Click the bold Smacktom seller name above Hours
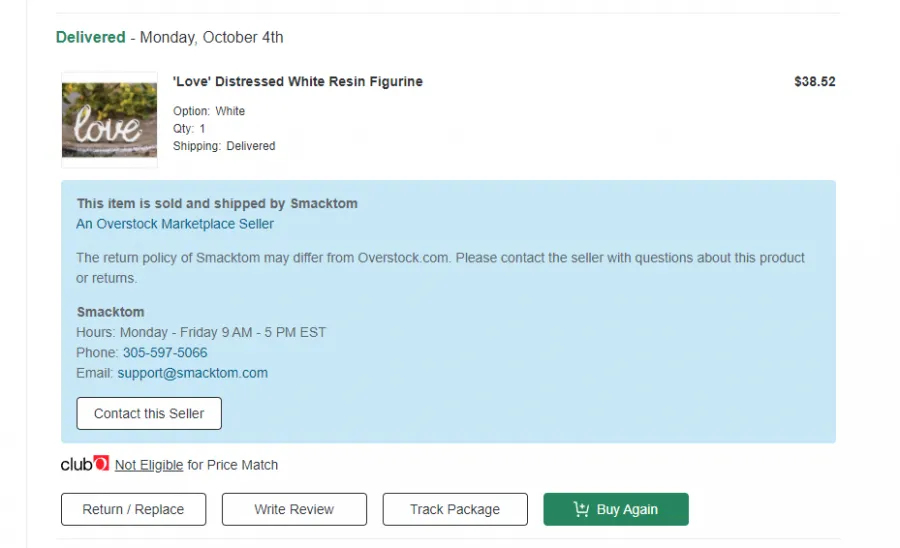This screenshot has width=900, height=548. 110,312
